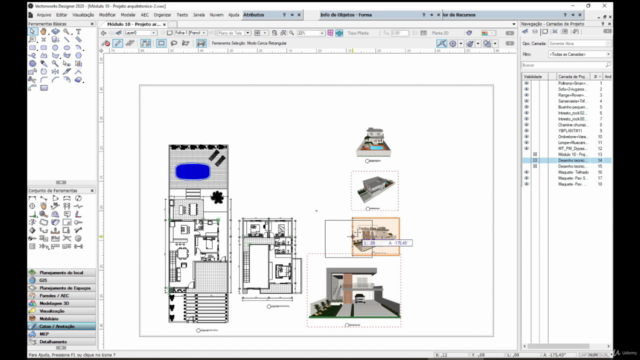Select the Rotate tool
This screenshot has width=640, height=360.
point(44,71)
